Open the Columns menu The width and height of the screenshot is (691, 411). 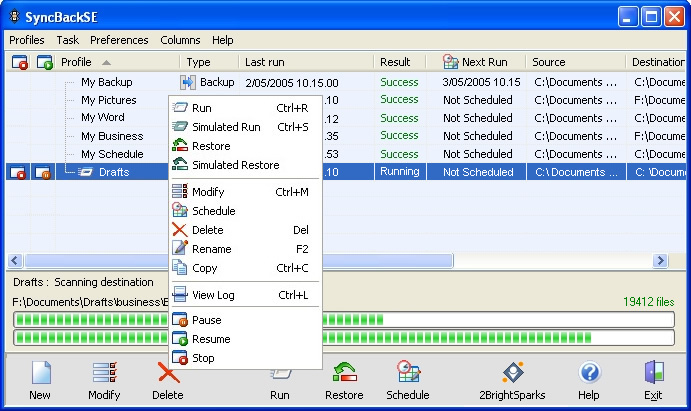tap(180, 40)
